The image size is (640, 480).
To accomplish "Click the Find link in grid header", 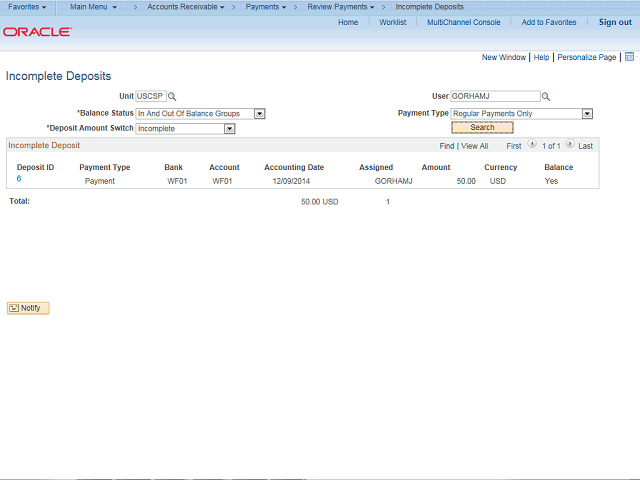I will click(447, 146).
